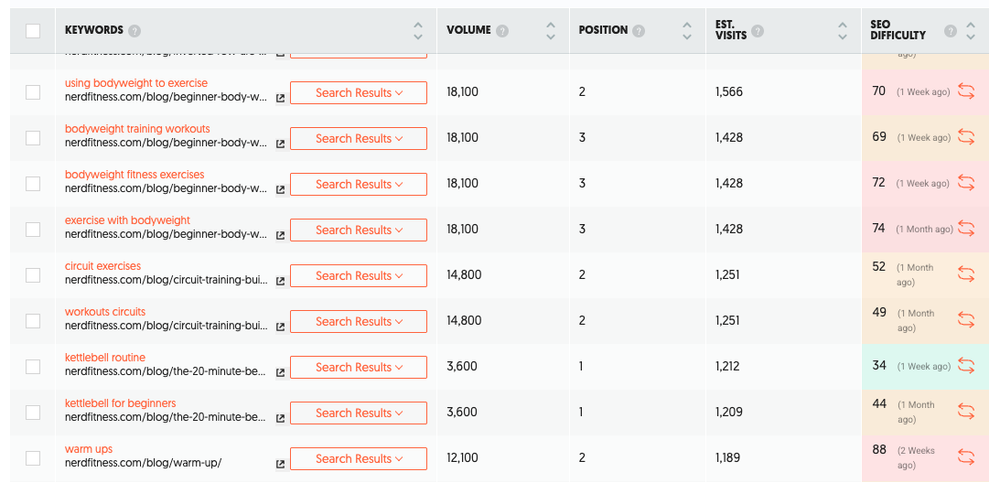
Task: Open keyword 'using bodyweight to exercise'
Action: [x=136, y=83]
